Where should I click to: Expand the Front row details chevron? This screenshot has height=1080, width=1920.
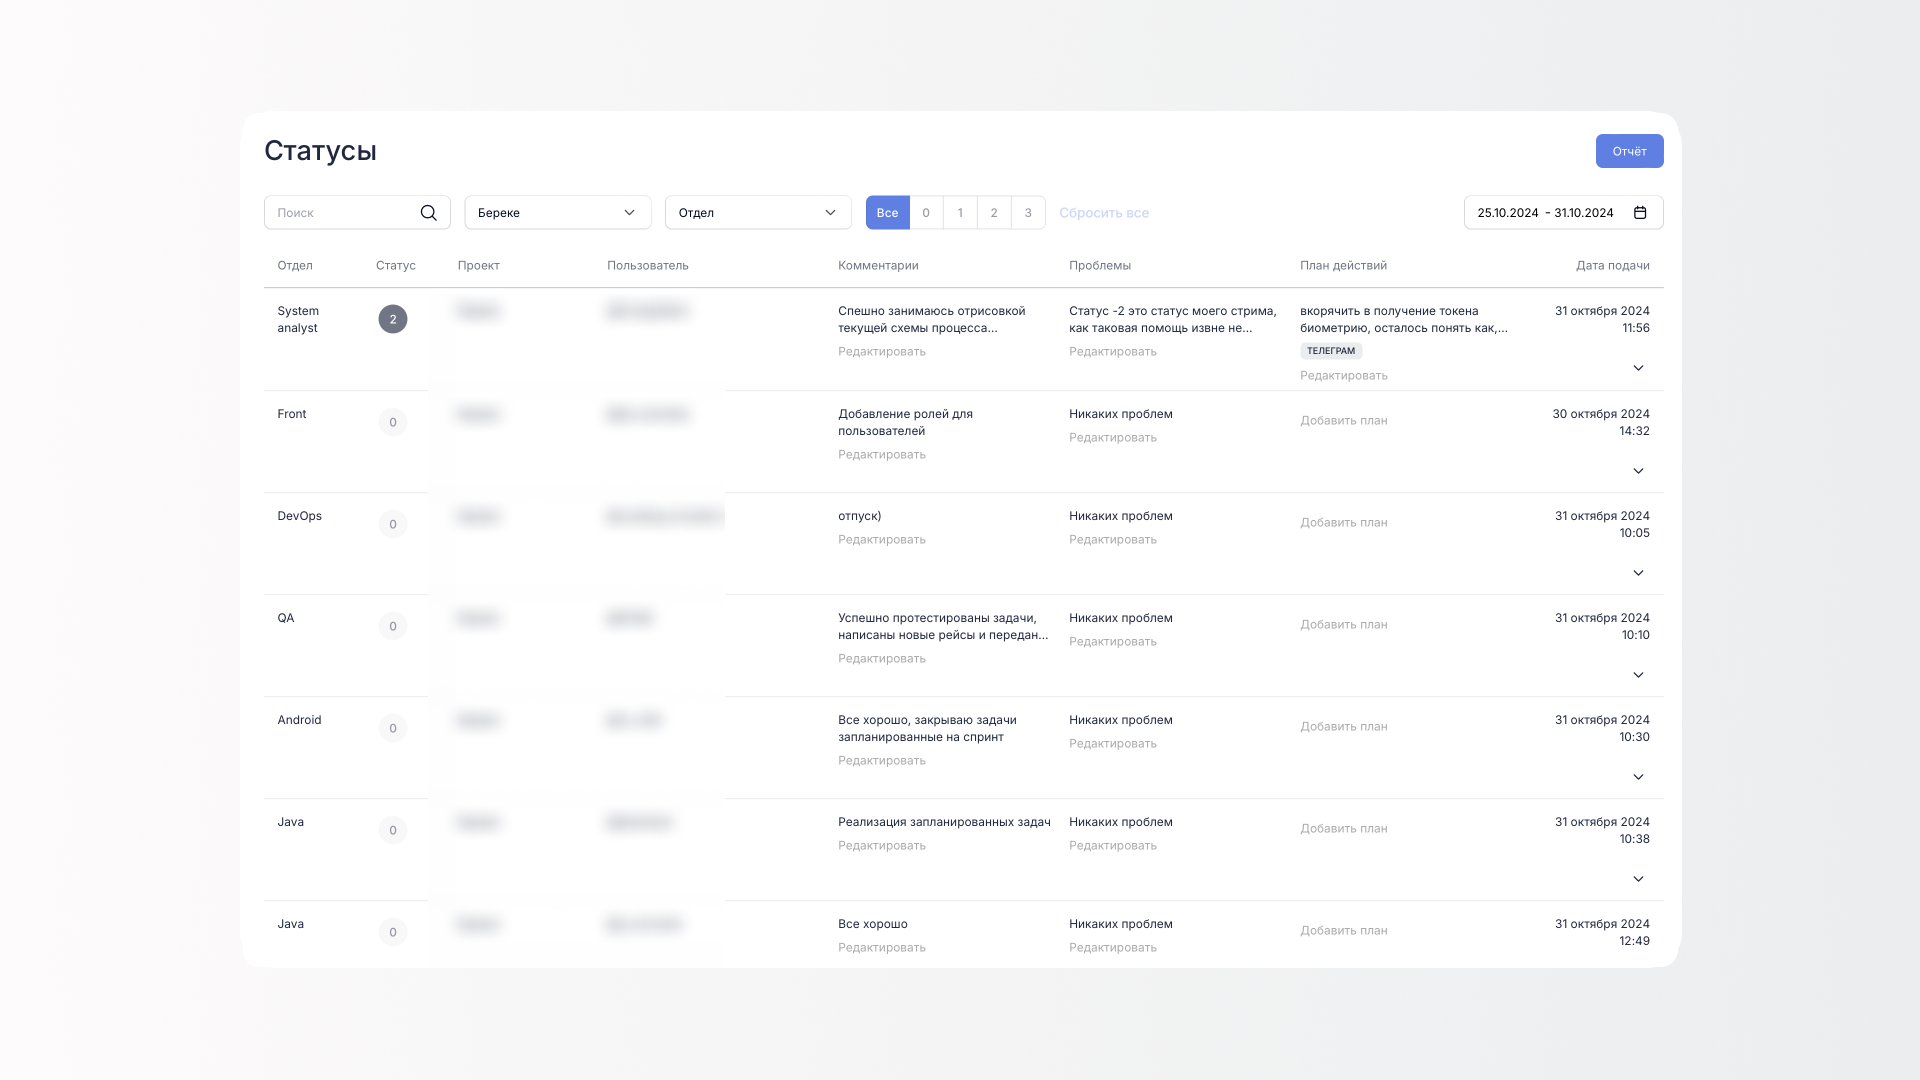(1638, 471)
